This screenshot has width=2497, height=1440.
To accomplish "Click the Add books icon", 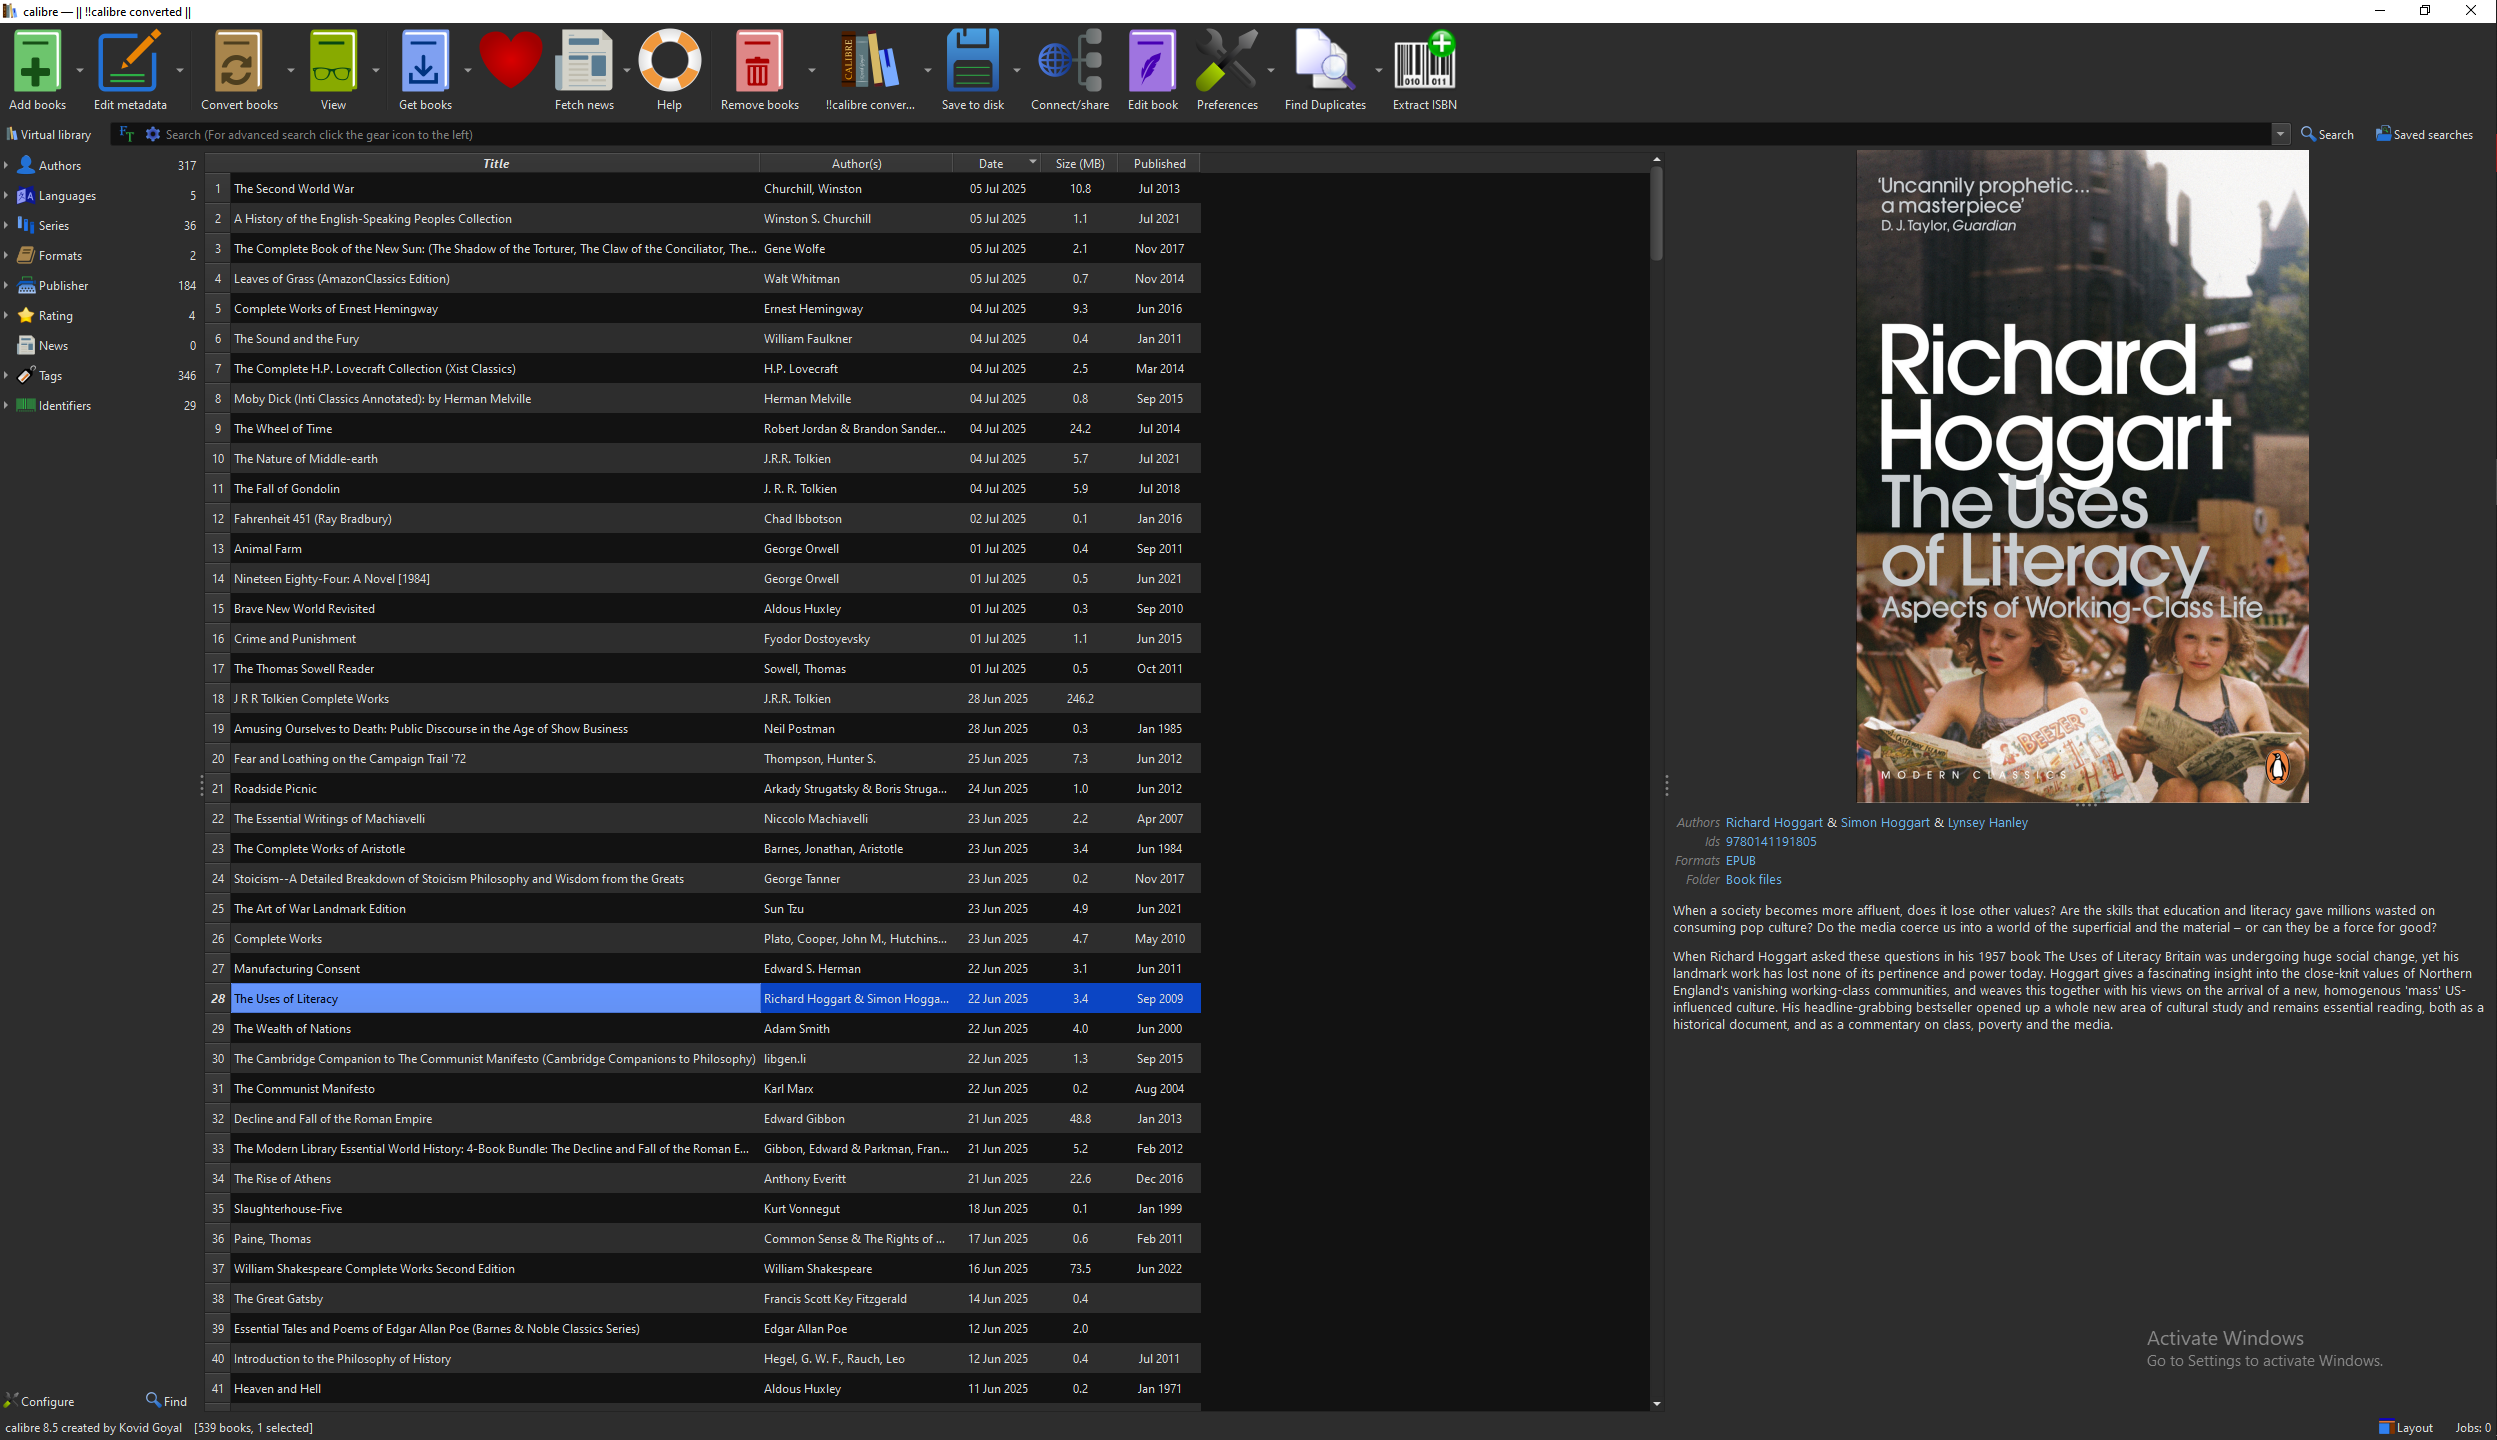I will tap(37, 62).
